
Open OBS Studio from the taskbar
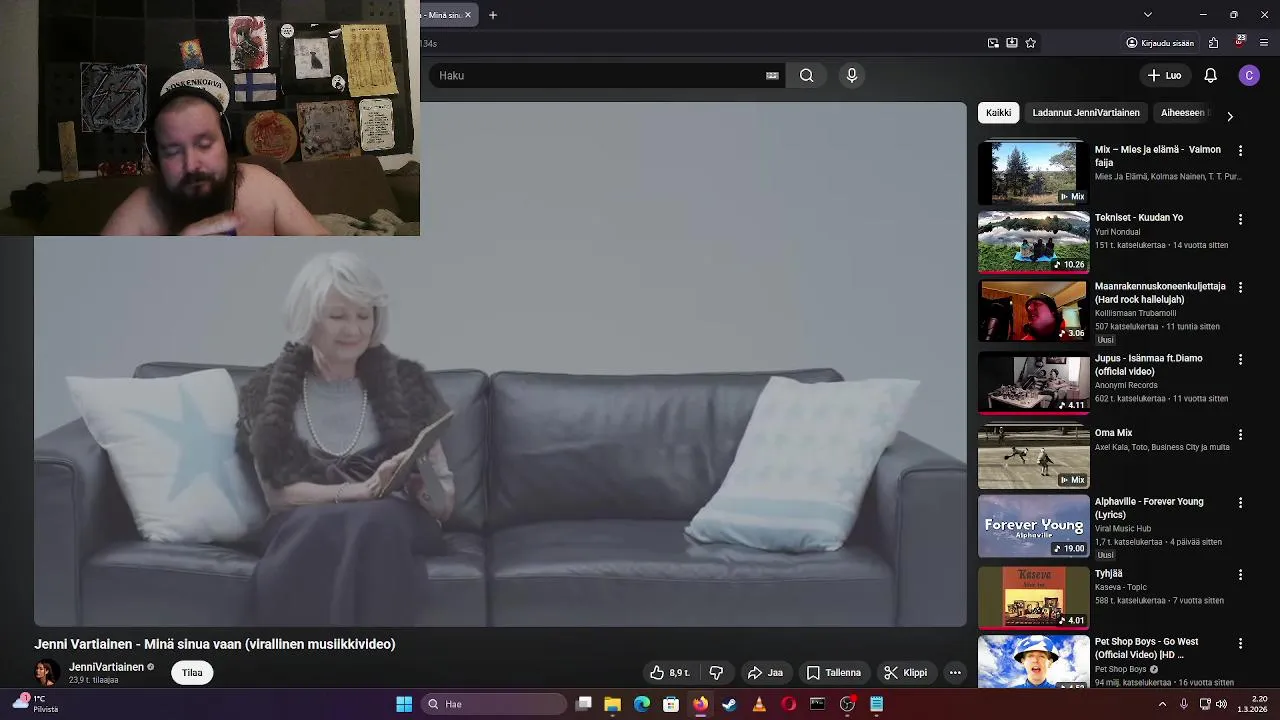[x=847, y=704]
